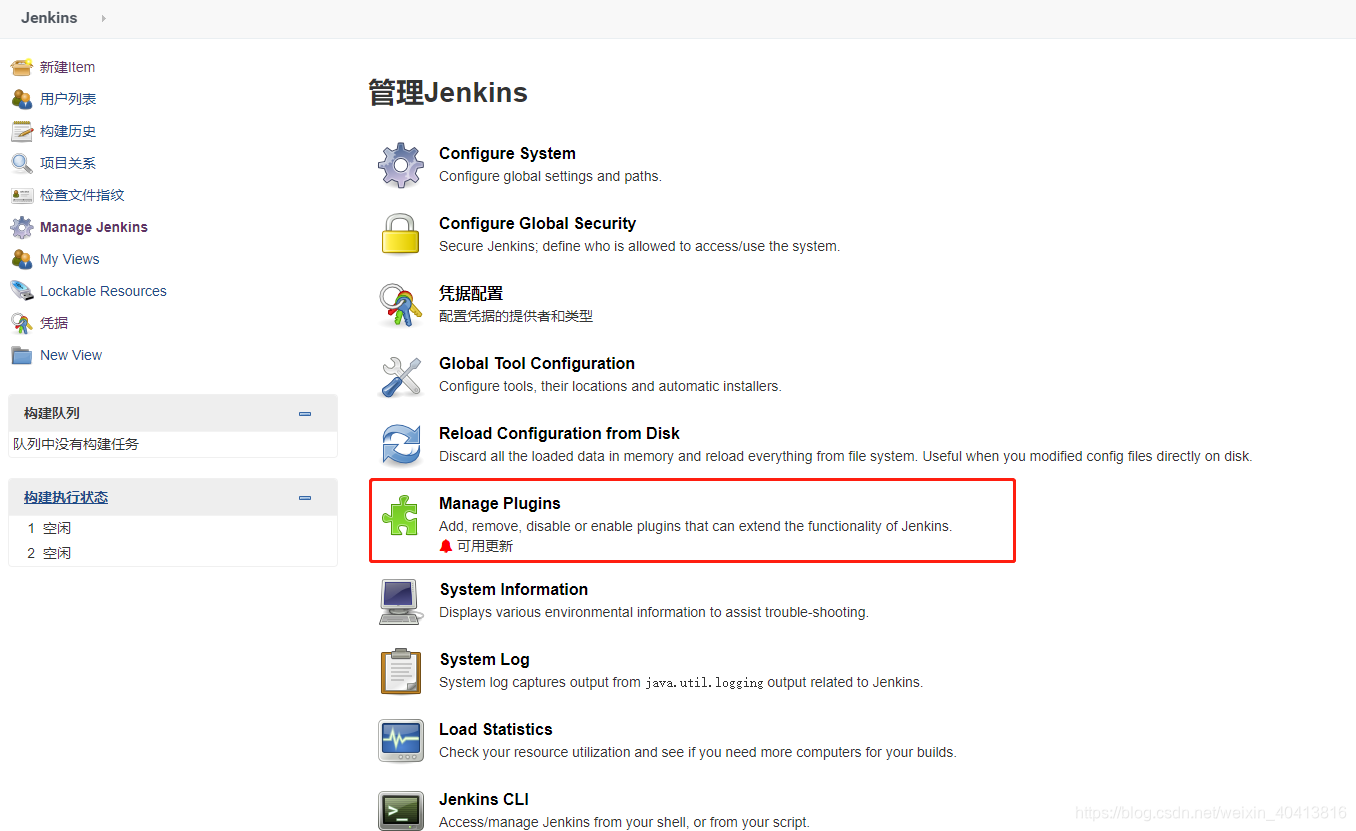Open Load Statistics
The height and width of the screenshot is (831, 1356).
pos(496,729)
